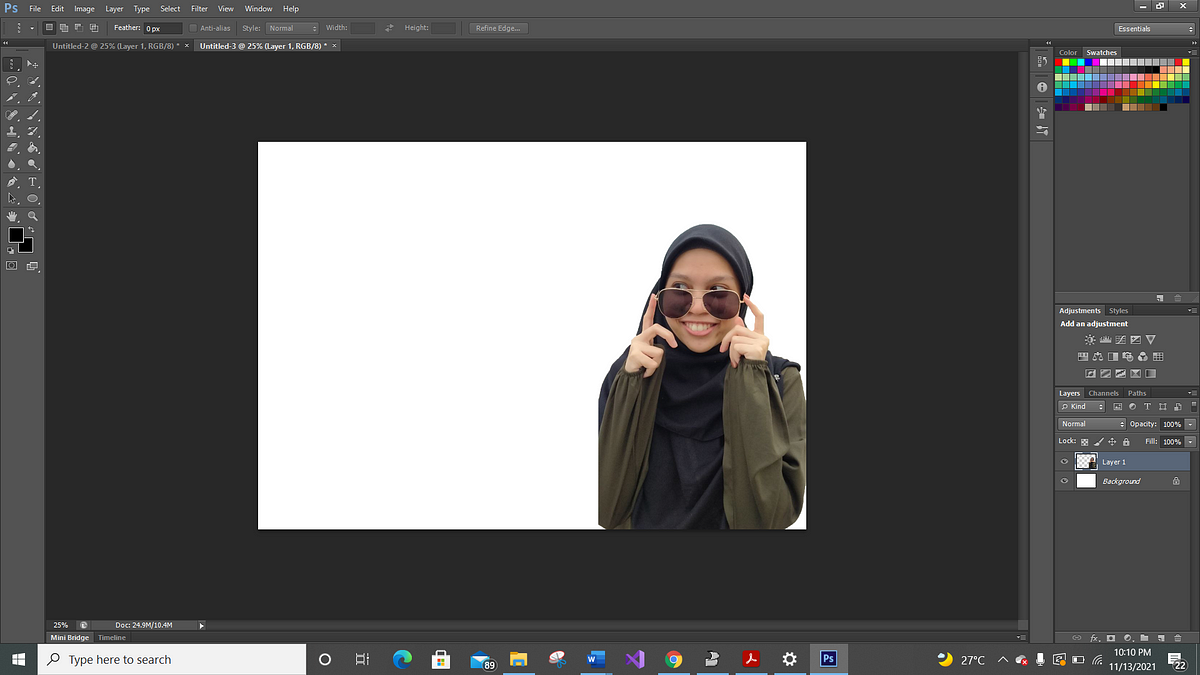Select the Zoom tool in toolbox
Screen dimensions: 1200x675
pyautogui.click(x=33, y=216)
